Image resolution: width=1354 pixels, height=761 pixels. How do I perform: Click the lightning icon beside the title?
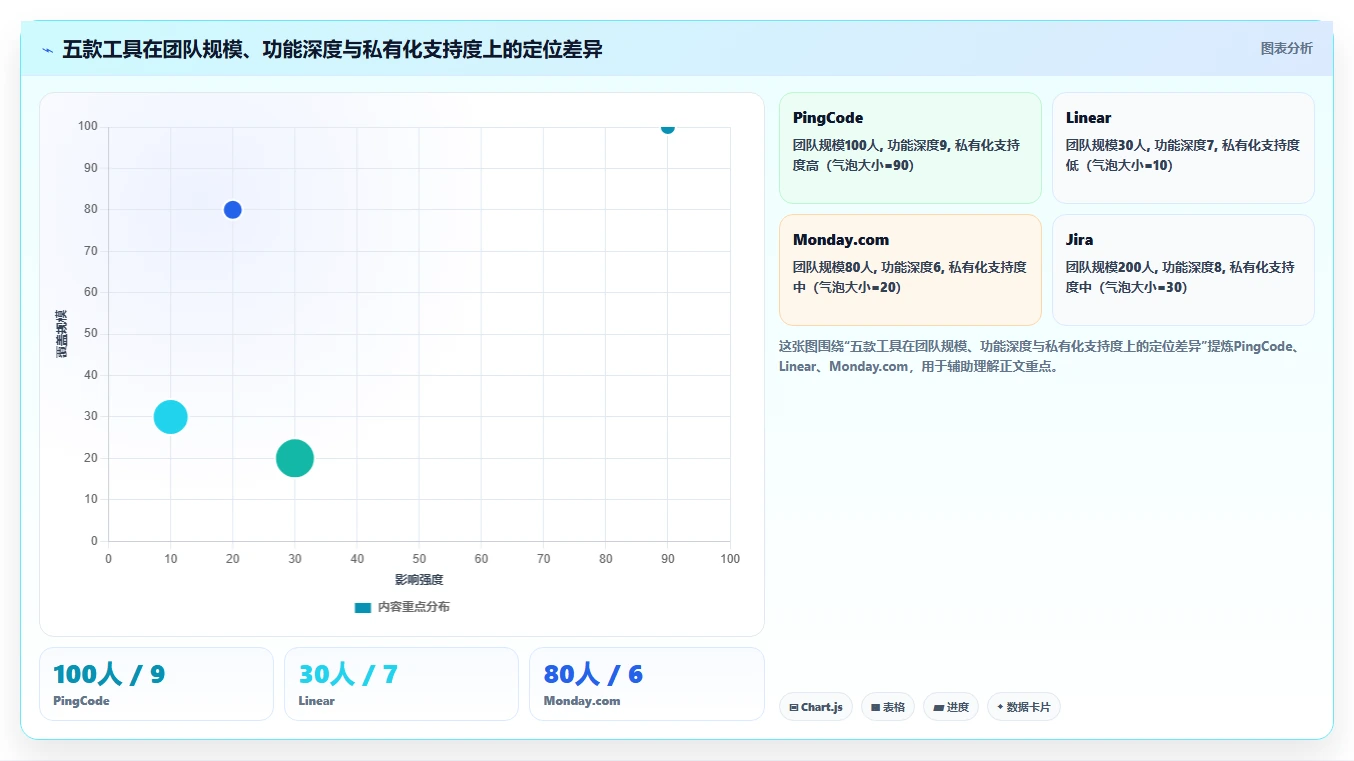47,50
